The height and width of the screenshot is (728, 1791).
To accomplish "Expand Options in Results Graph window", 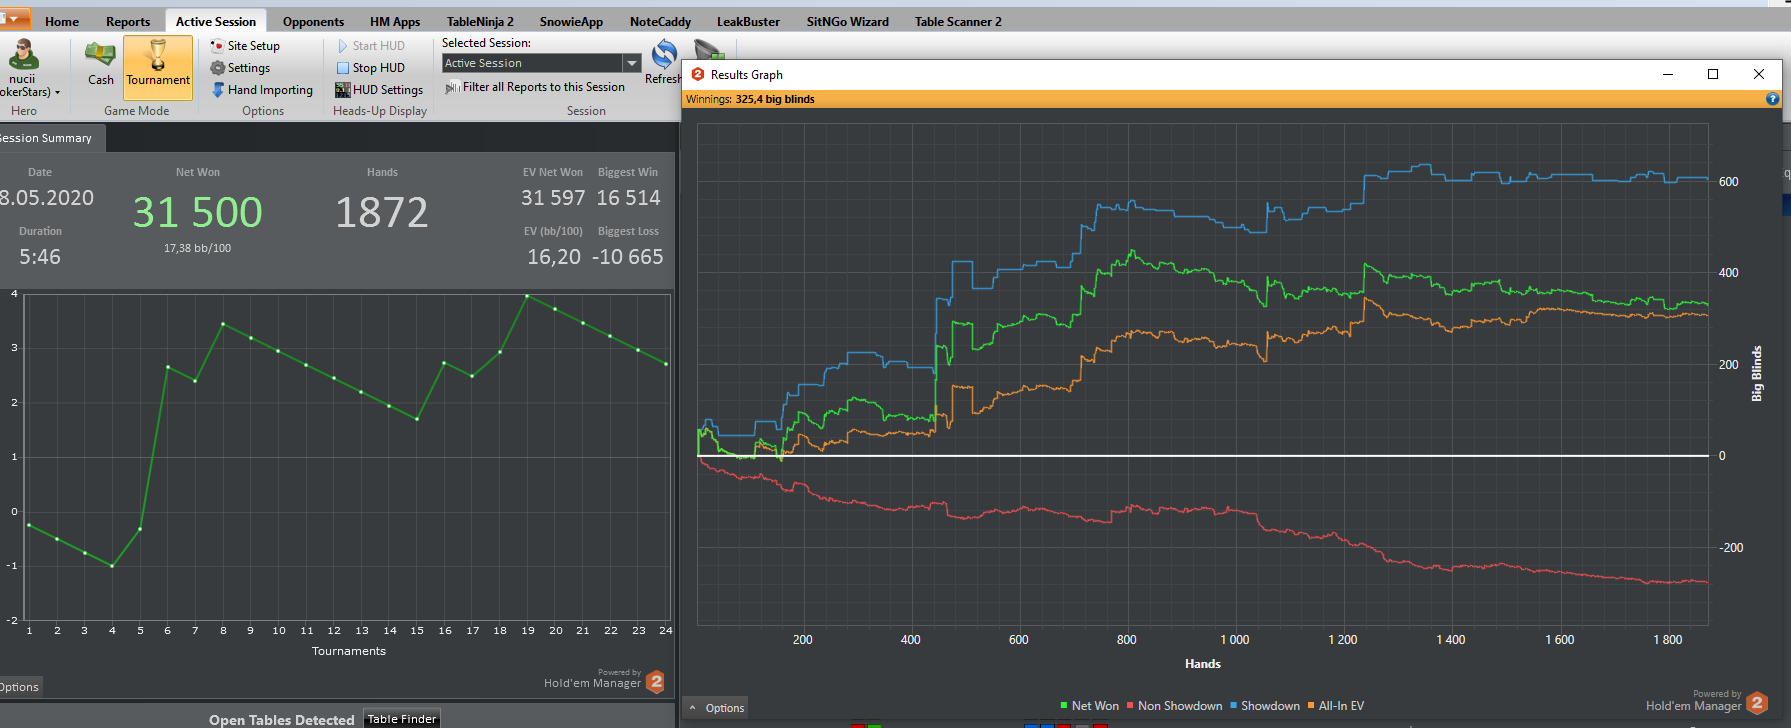I will click(x=716, y=708).
